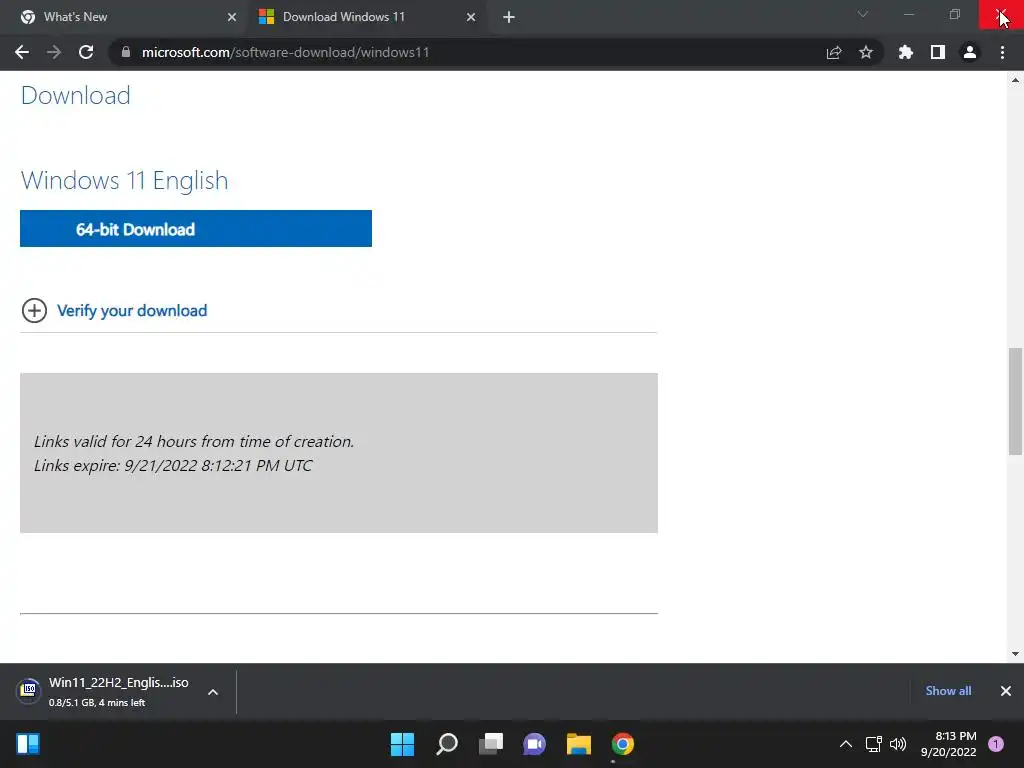
Task: Start the 64-bit Download
Action: [196, 229]
